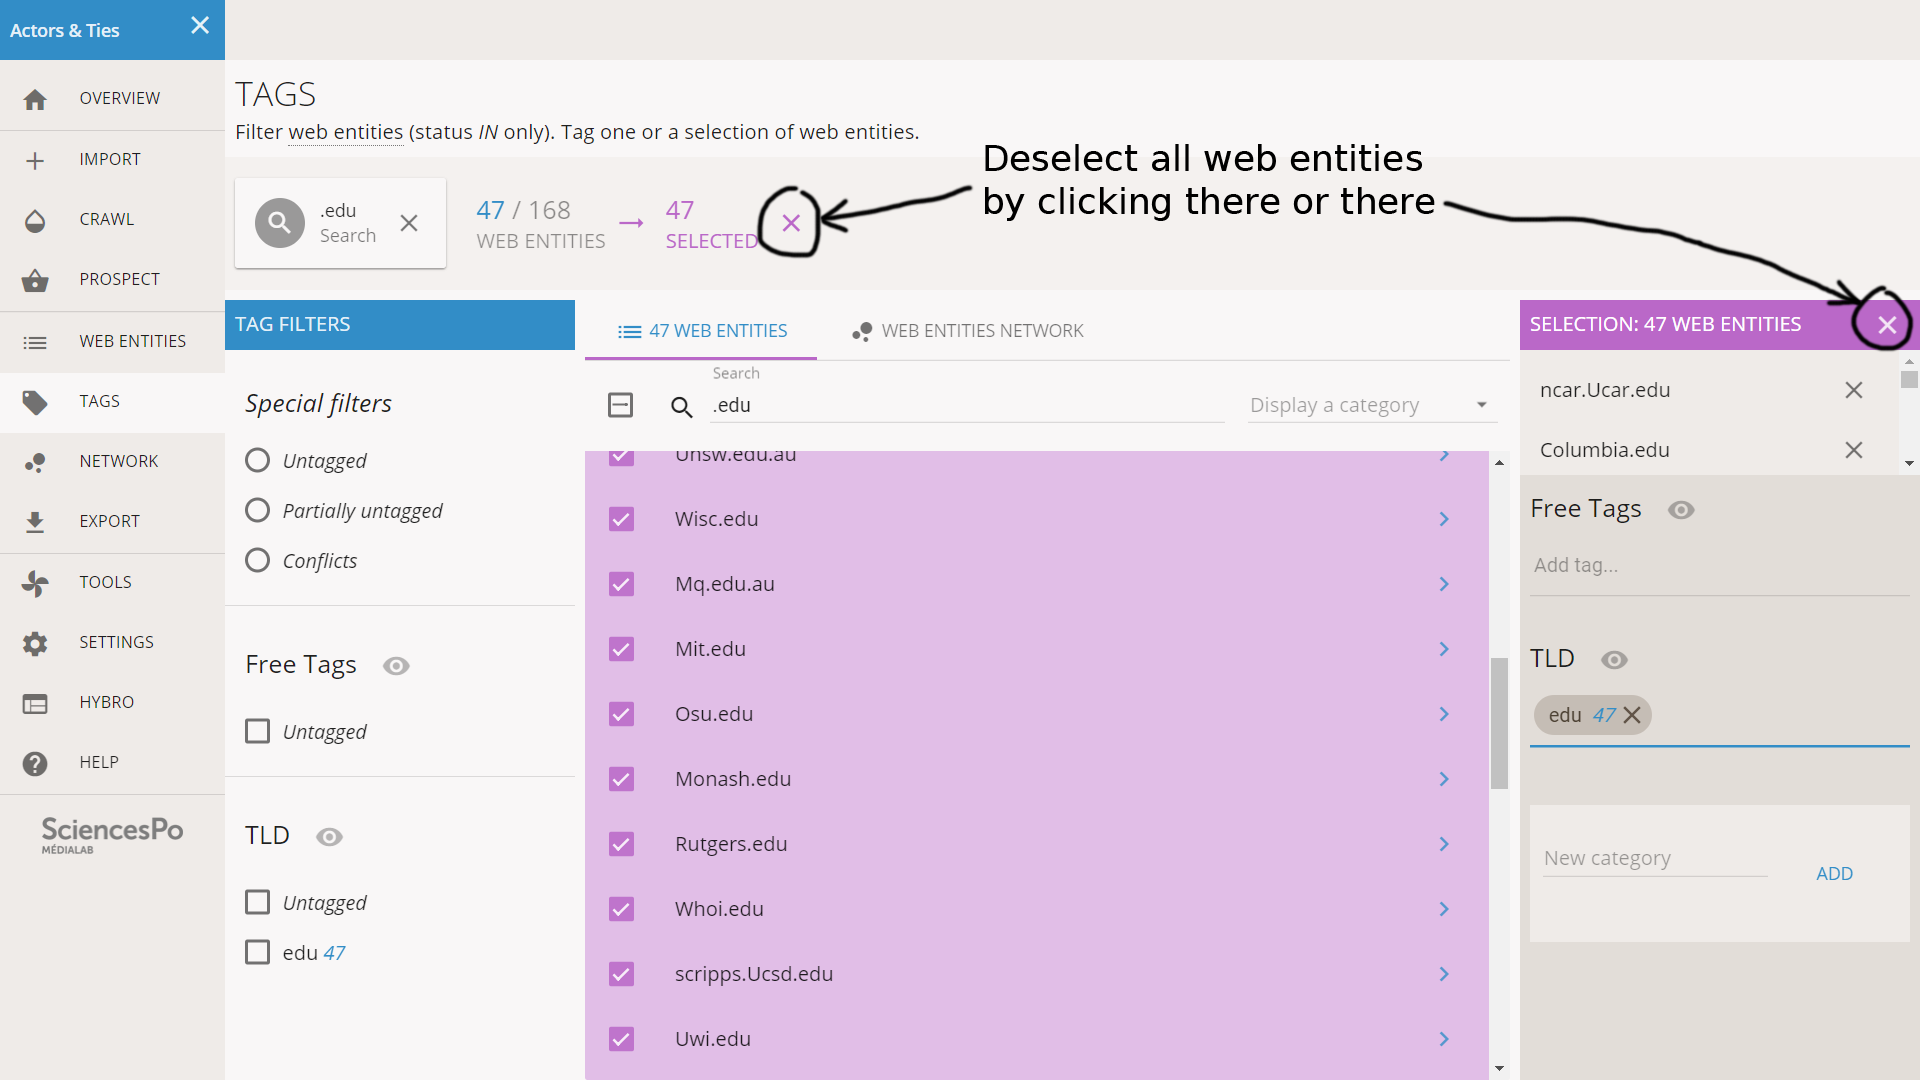Open the Prospect basket icon

[x=35, y=280]
